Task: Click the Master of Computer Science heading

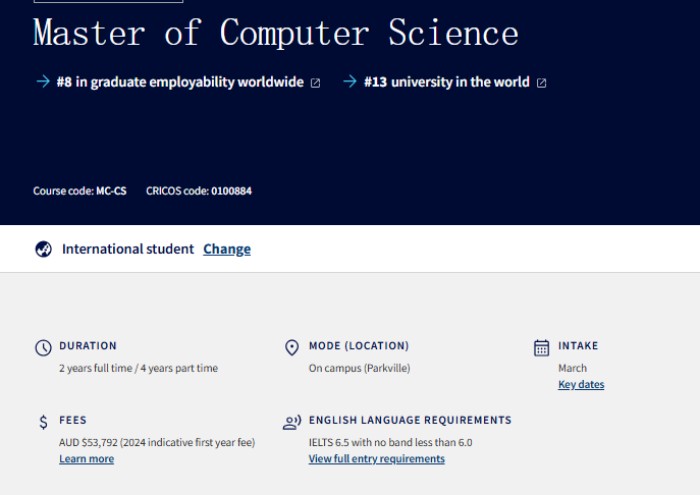Action: [x=276, y=33]
